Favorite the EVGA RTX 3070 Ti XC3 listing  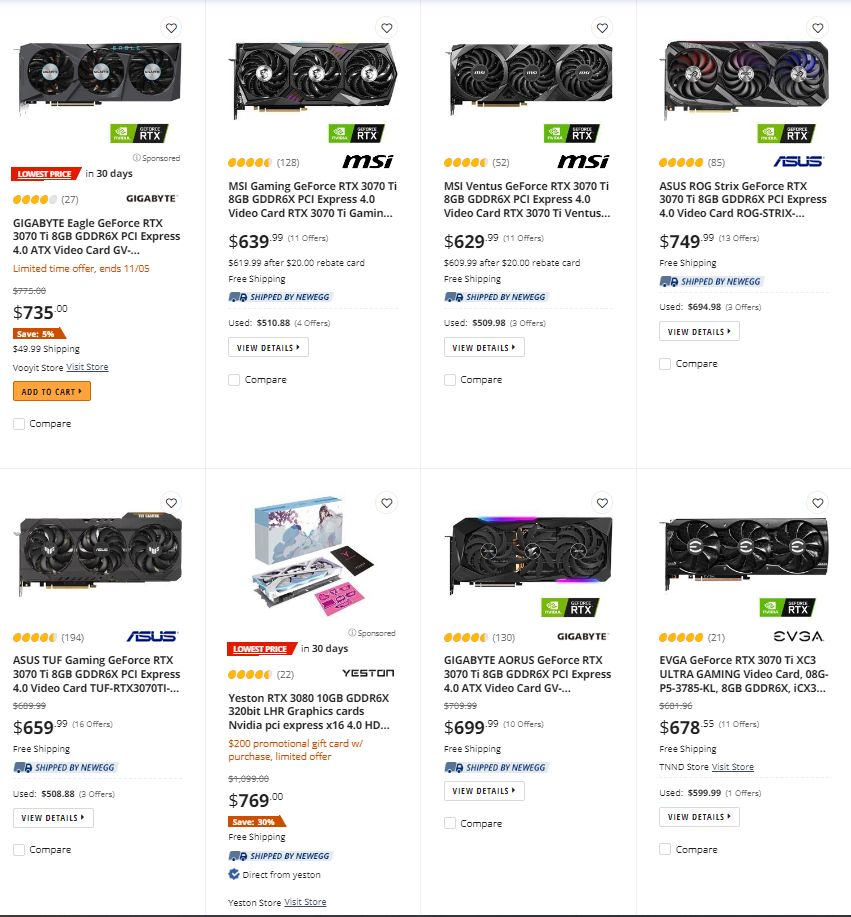[x=817, y=502]
